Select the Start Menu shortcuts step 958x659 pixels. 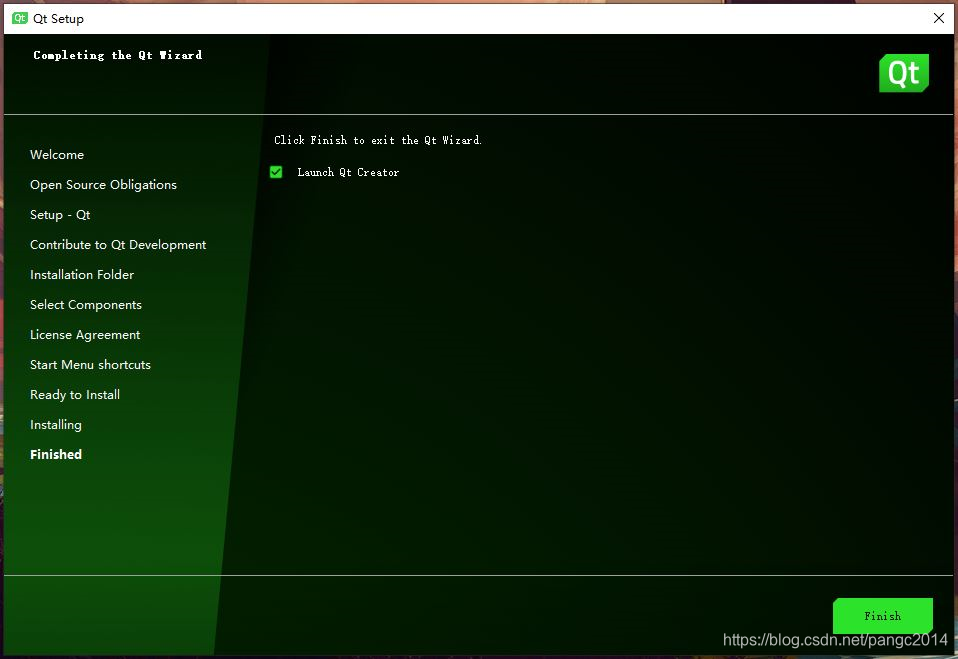click(90, 364)
